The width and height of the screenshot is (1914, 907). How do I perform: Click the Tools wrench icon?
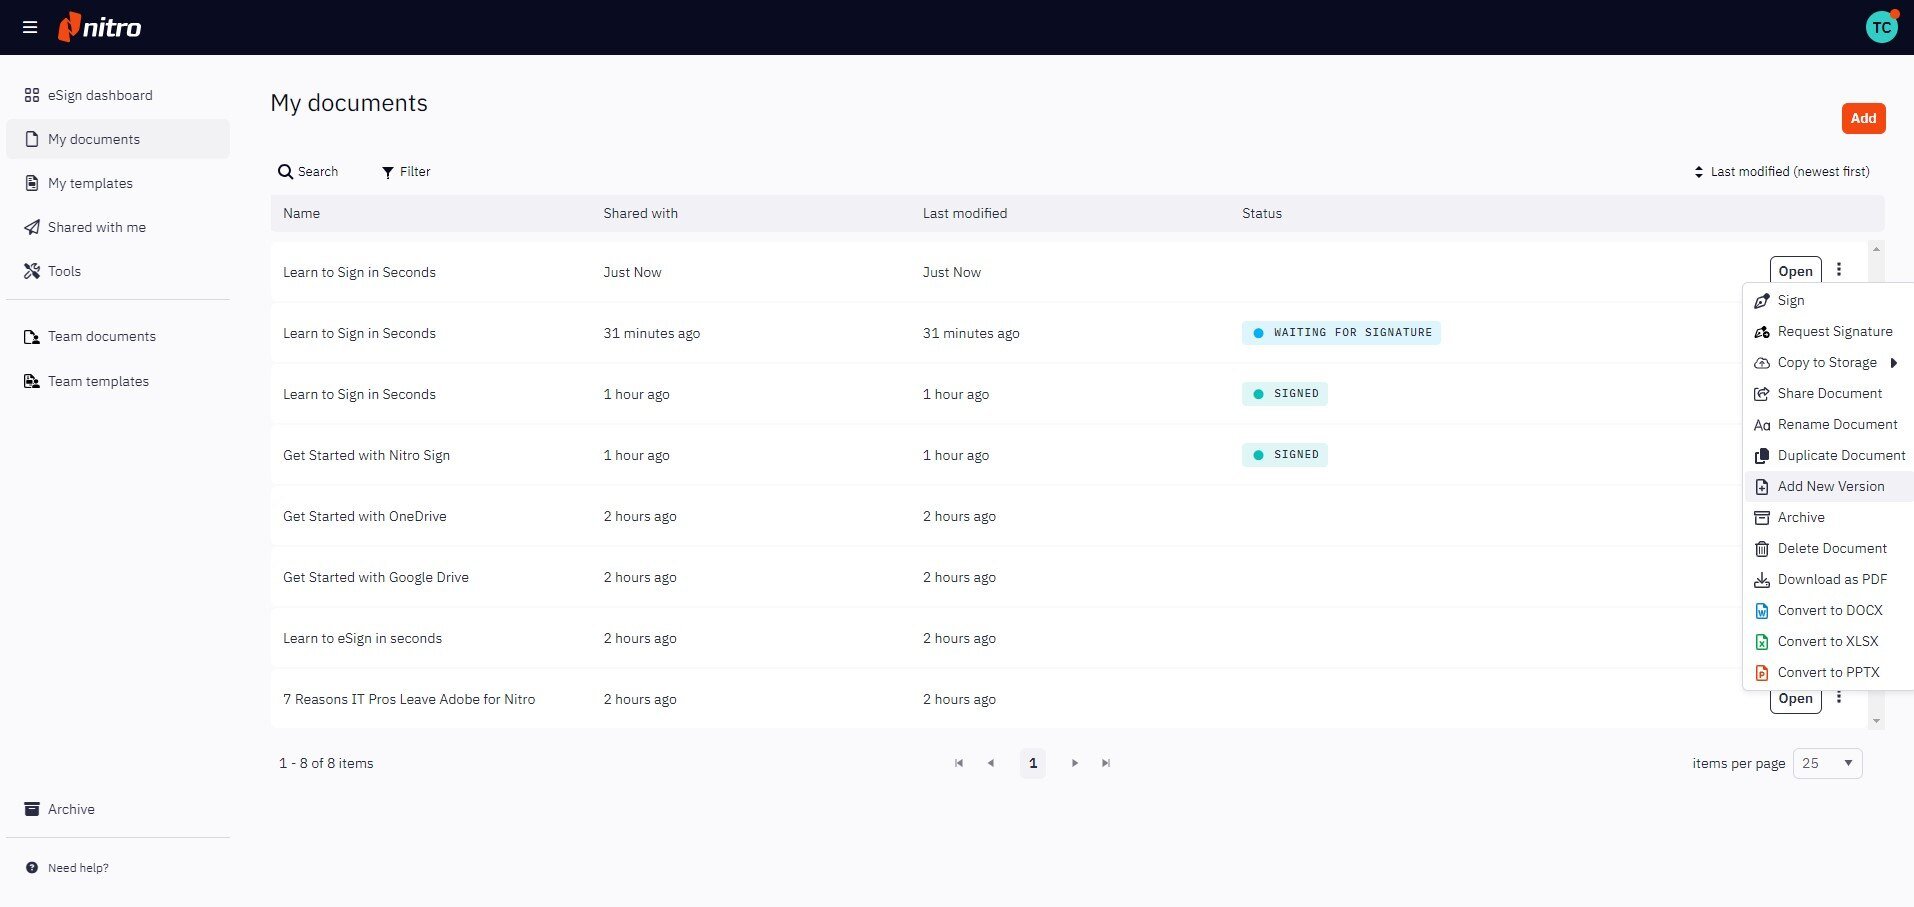coord(30,271)
